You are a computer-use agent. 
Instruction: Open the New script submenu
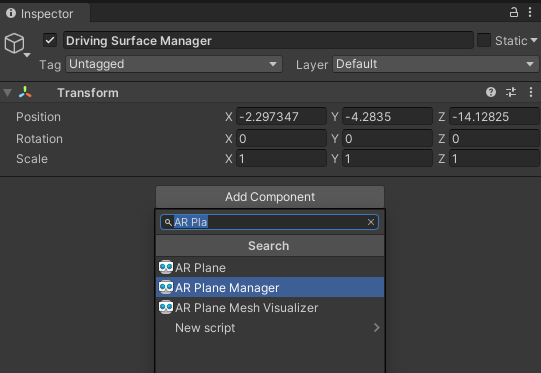pyautogui.click(x=270, y=327)
